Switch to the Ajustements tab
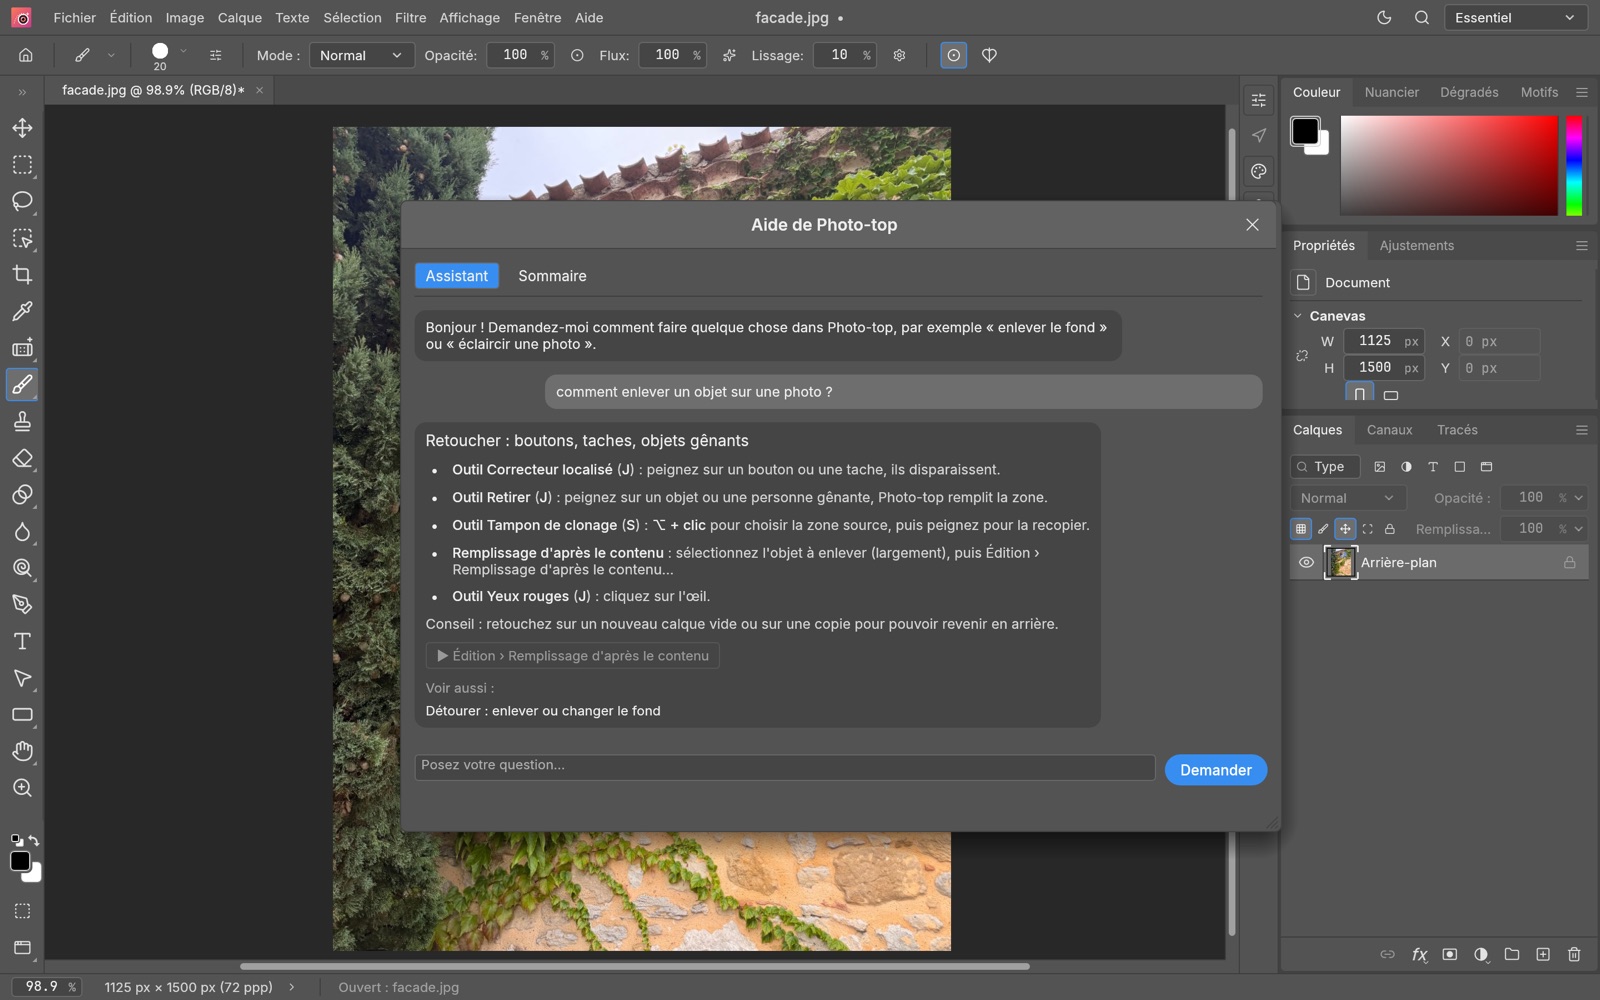The image size is (1600, 1000). pyautogui.click(x=1416, y=246)
